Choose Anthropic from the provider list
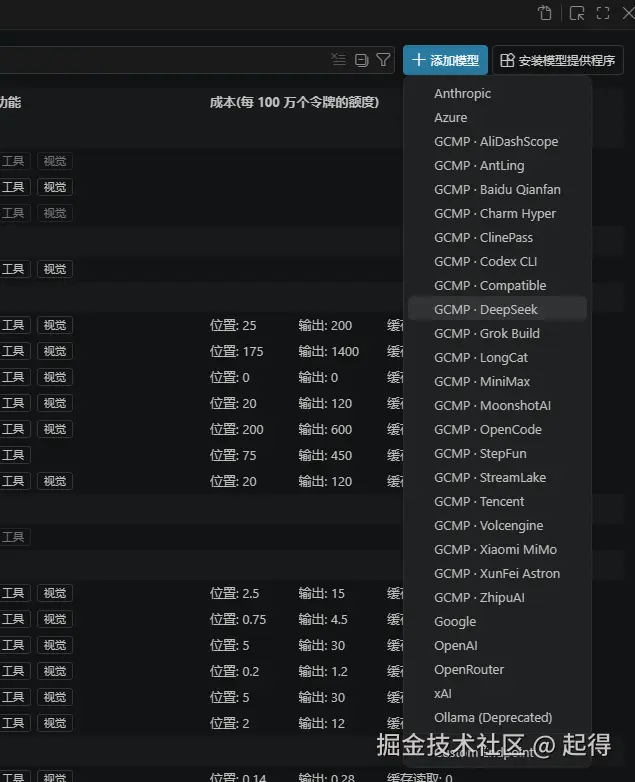Image resolution: width=635 pixels, height=782 pixels. (497, 94)
